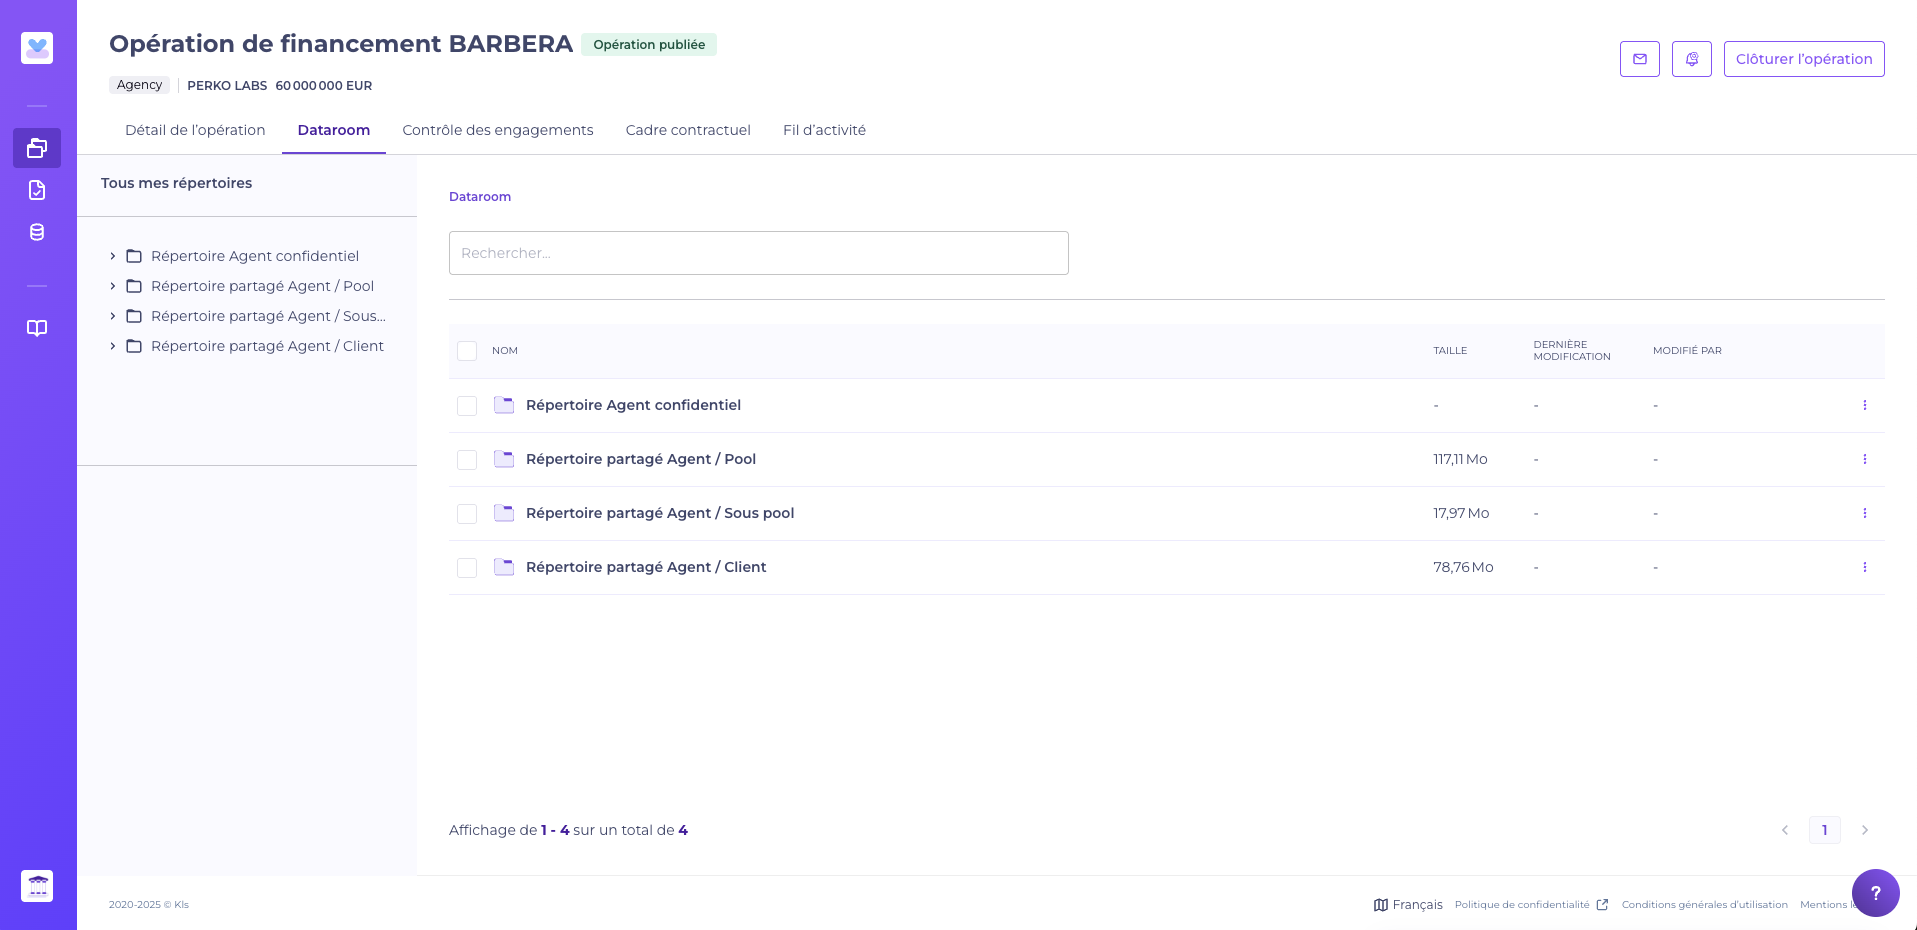Tick checkbox for Répertoire partagé Agent / Pool
Screen dimensions: 1917x930
tap(467, 460)
